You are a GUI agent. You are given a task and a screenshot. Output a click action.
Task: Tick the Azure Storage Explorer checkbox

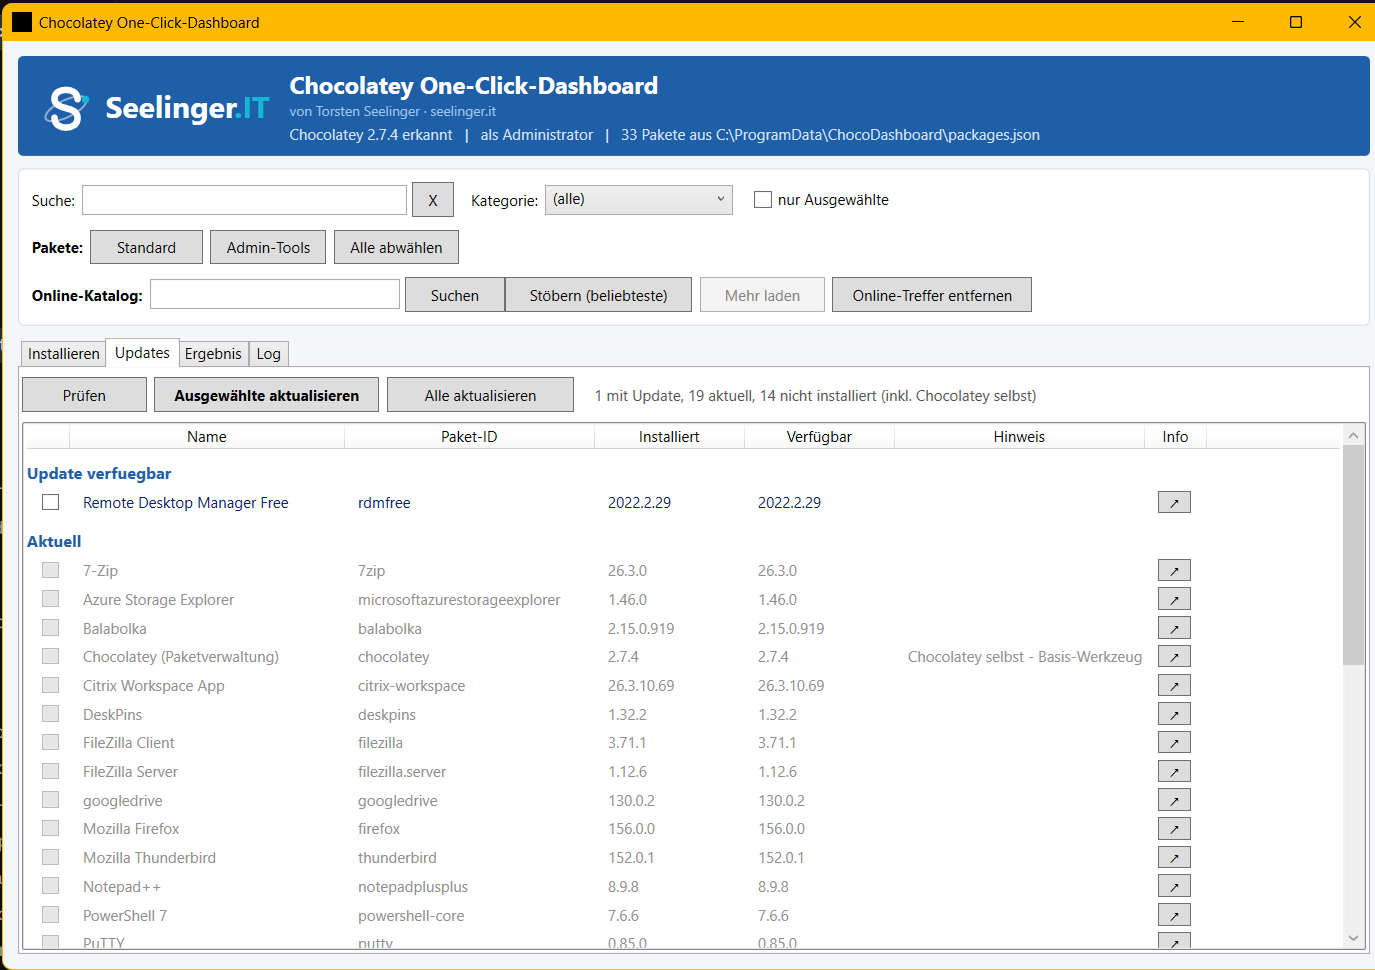pyautogui.click(x=51, y=599)
